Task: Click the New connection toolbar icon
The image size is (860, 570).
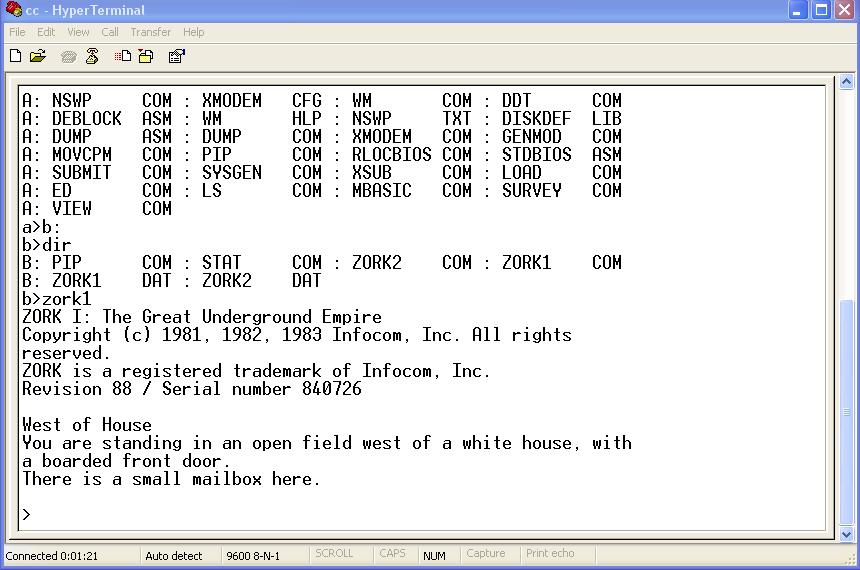Action: coord(16,56)
